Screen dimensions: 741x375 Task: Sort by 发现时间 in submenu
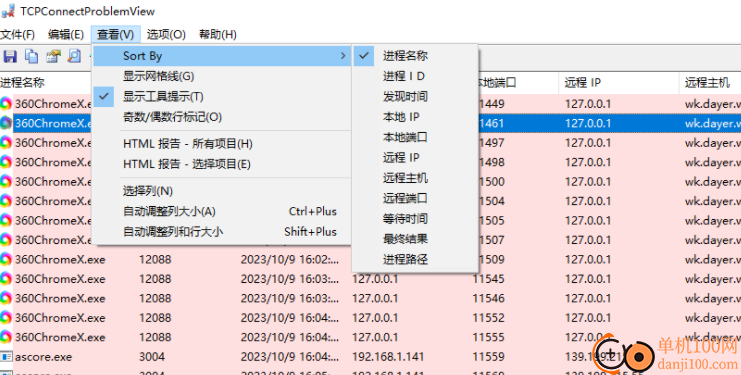(x=415, y=96)
